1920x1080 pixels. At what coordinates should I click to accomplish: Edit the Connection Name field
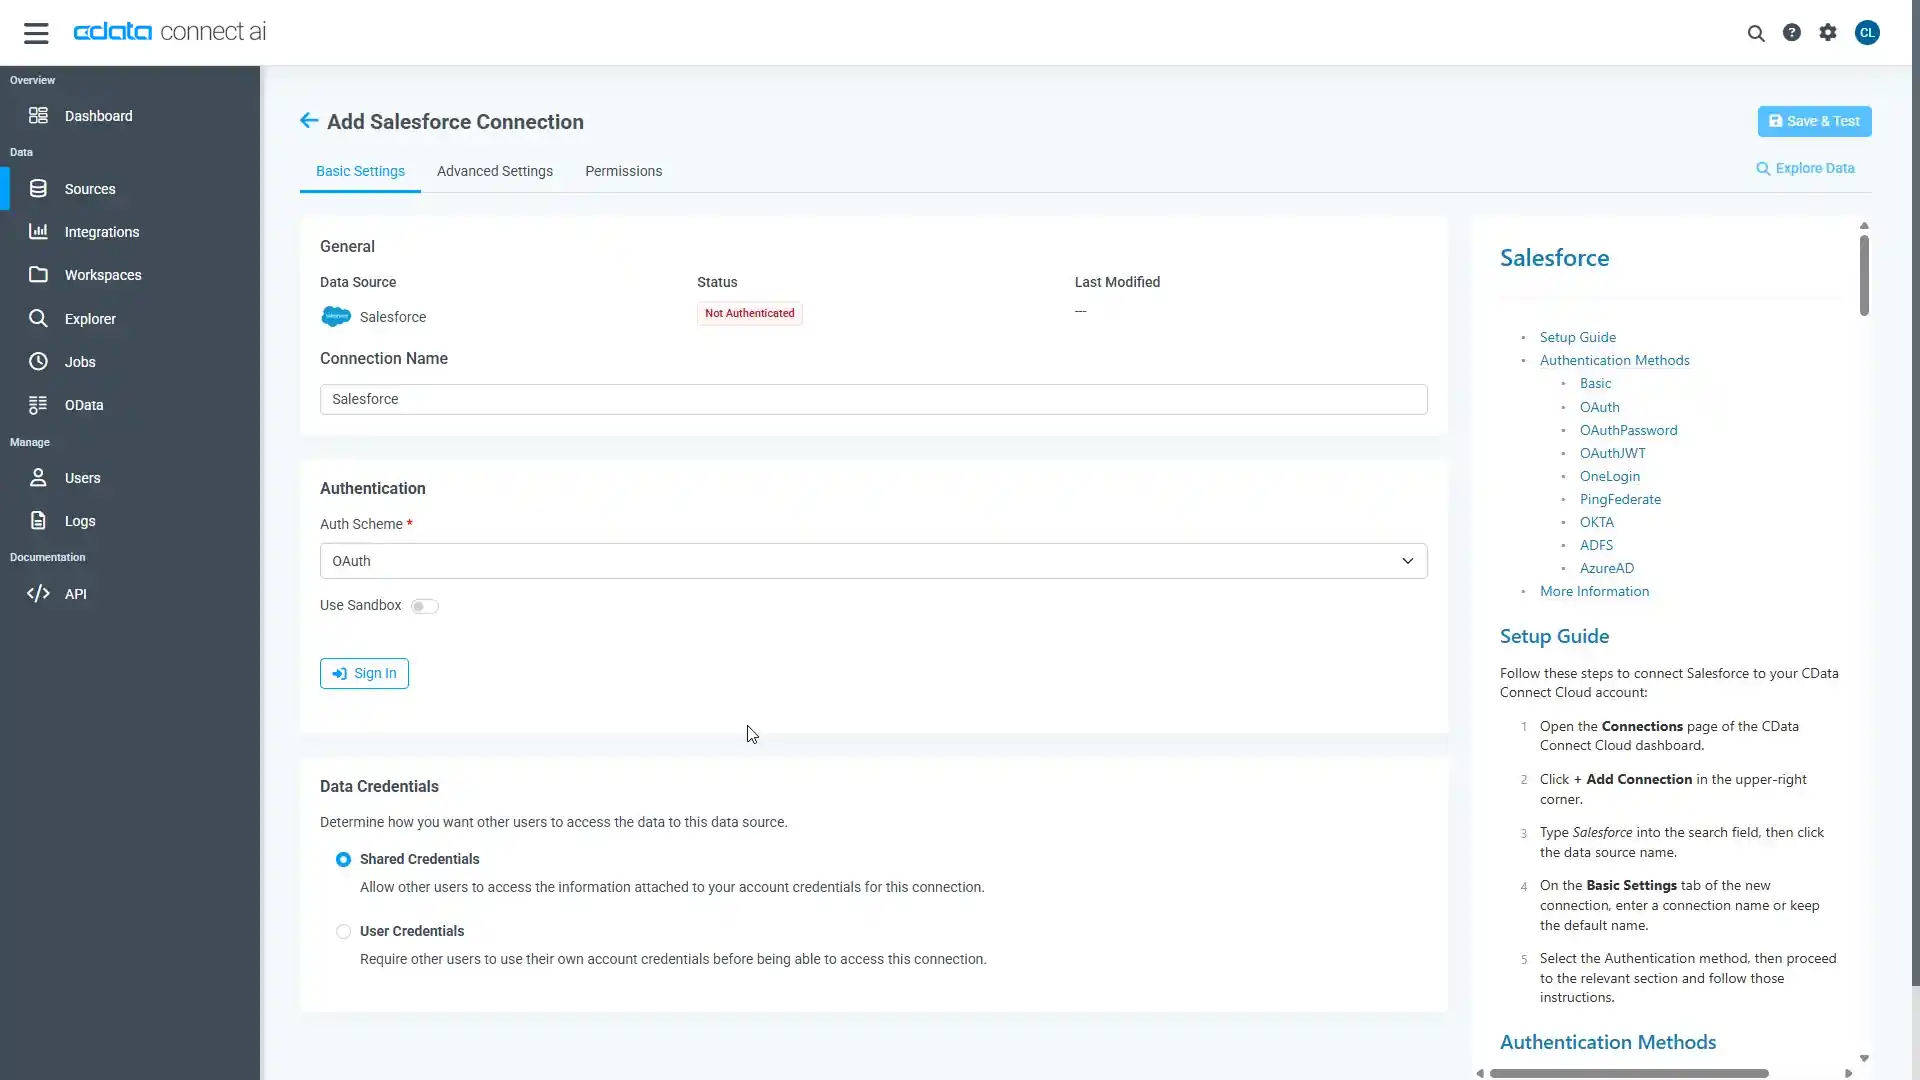(873, 399)
